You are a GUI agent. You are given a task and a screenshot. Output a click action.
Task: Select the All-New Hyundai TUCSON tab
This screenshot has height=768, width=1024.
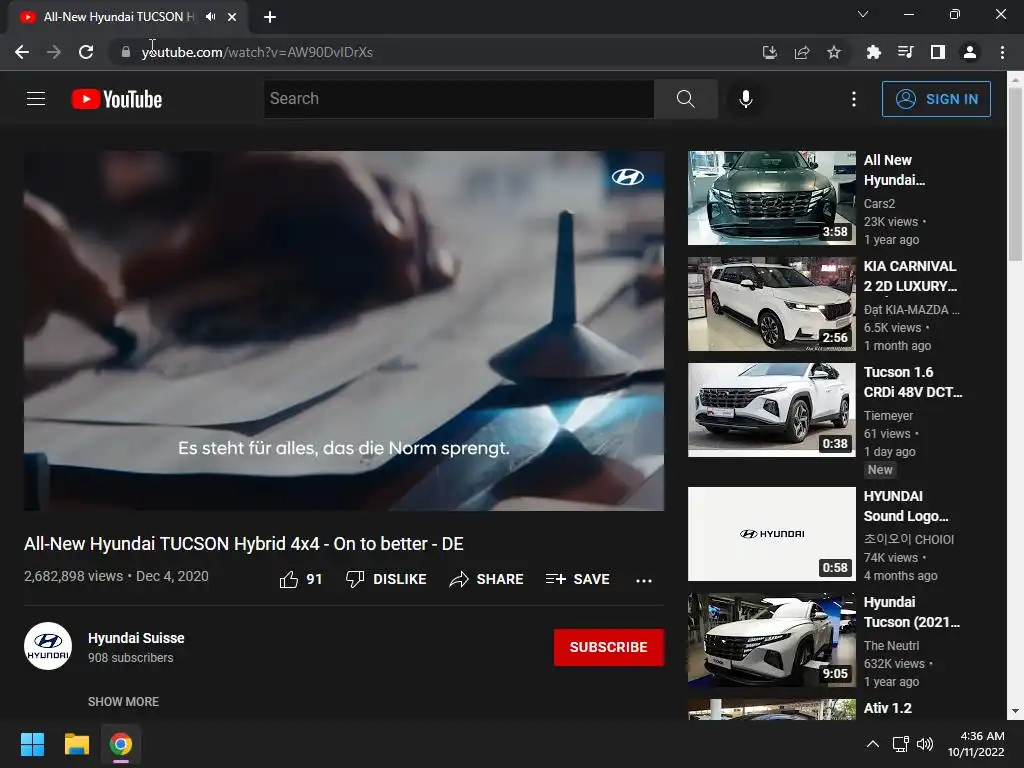[x=118, y=17]
